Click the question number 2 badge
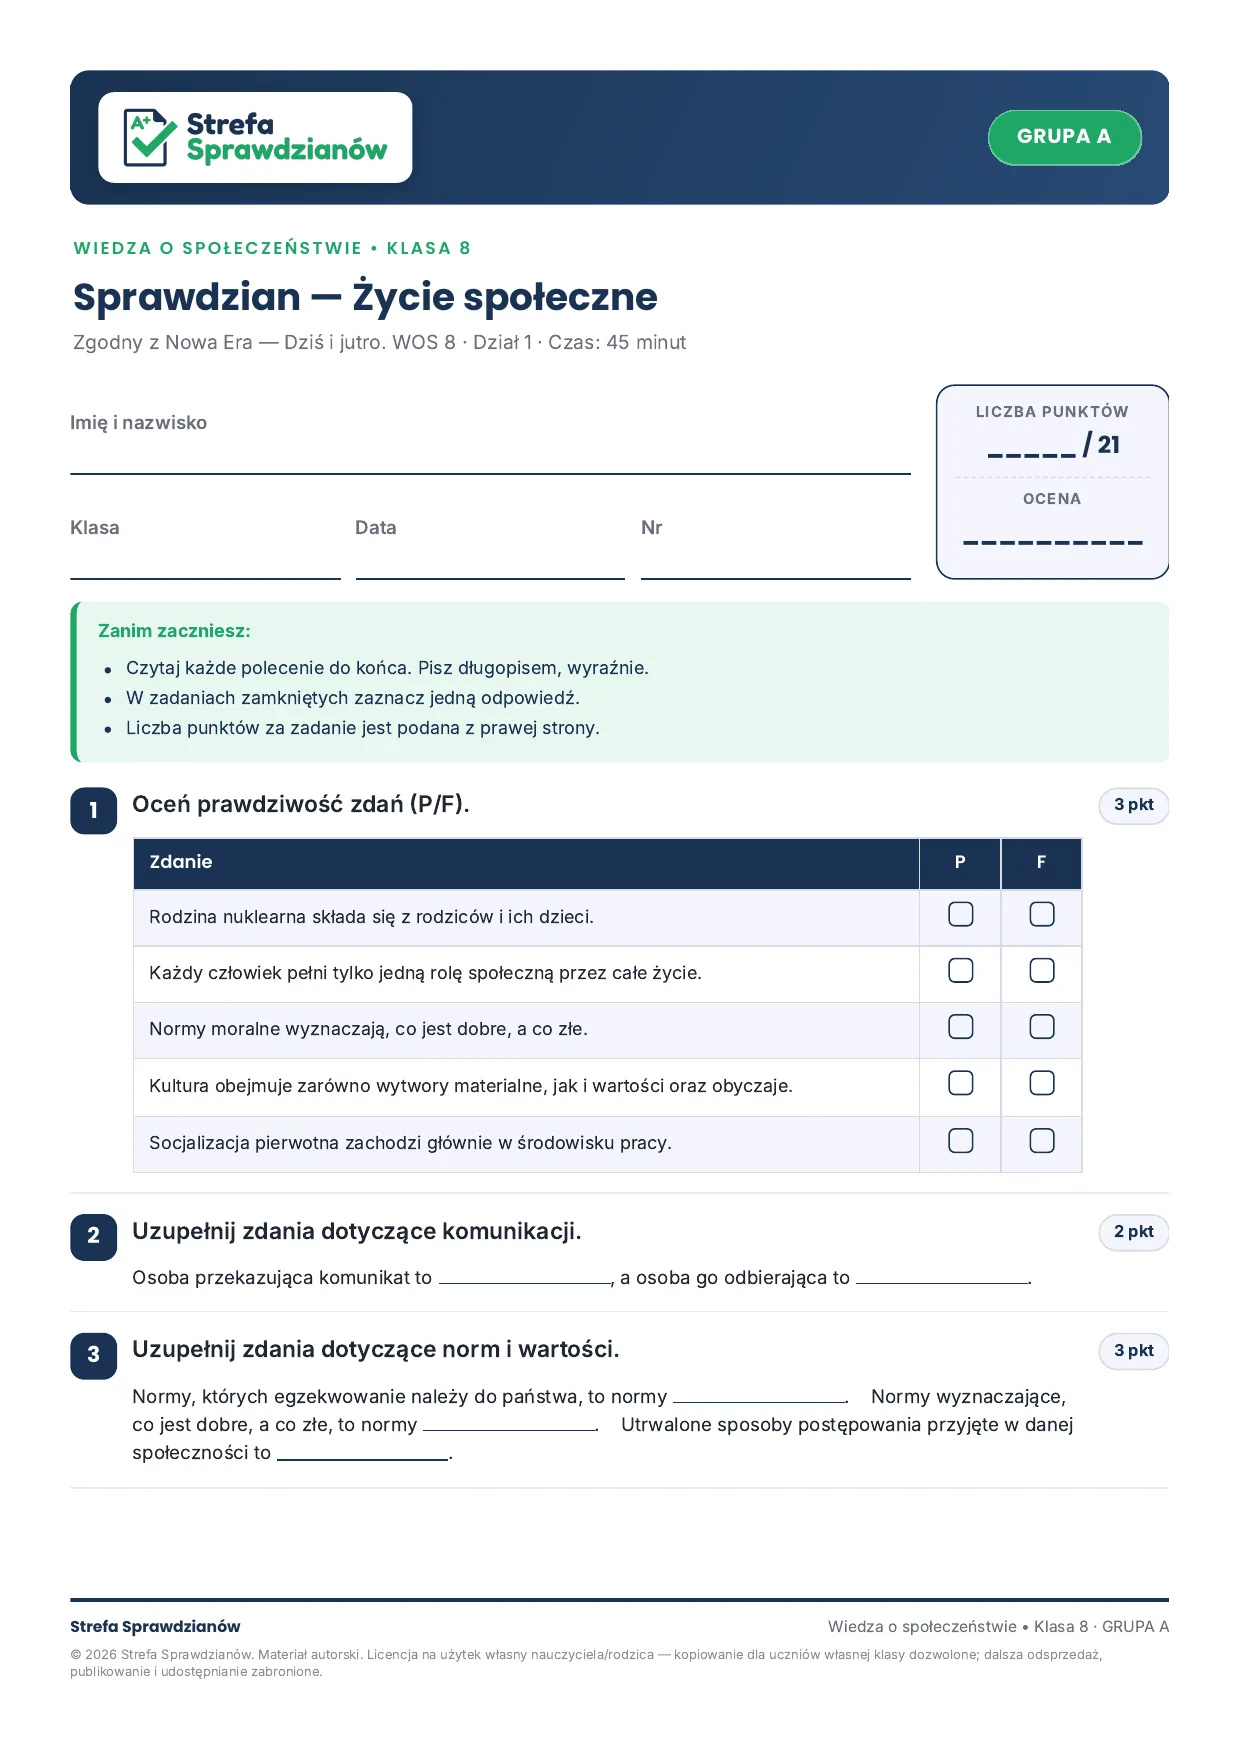This screenshot has height=1754, width=1240. coord(94,1236)
